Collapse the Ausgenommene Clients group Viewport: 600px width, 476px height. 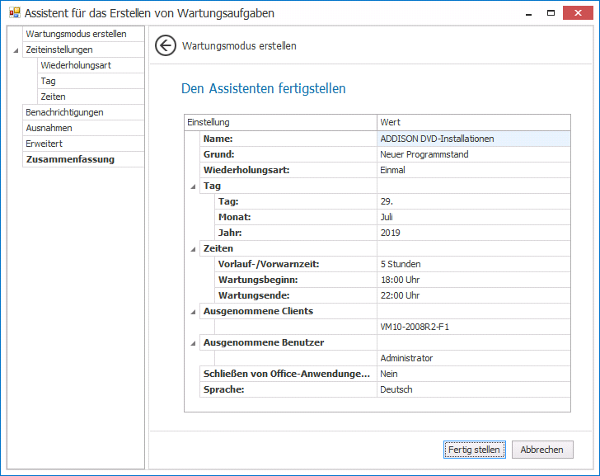193,312
